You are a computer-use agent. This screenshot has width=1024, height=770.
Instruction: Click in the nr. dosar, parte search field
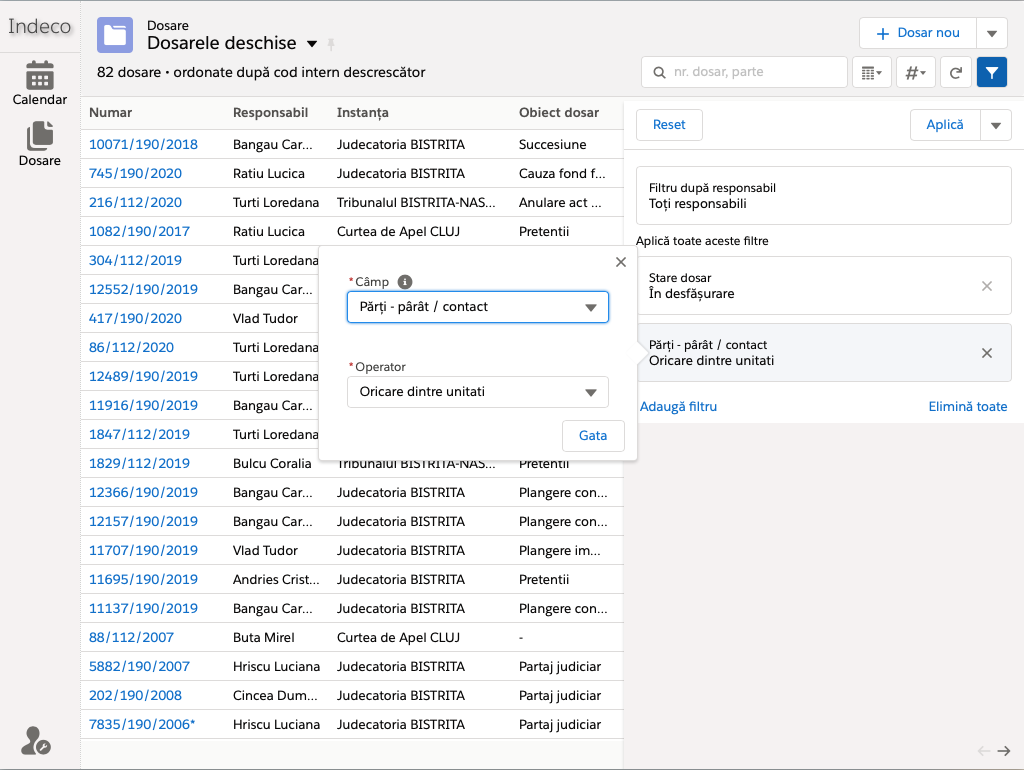(755, 72)
